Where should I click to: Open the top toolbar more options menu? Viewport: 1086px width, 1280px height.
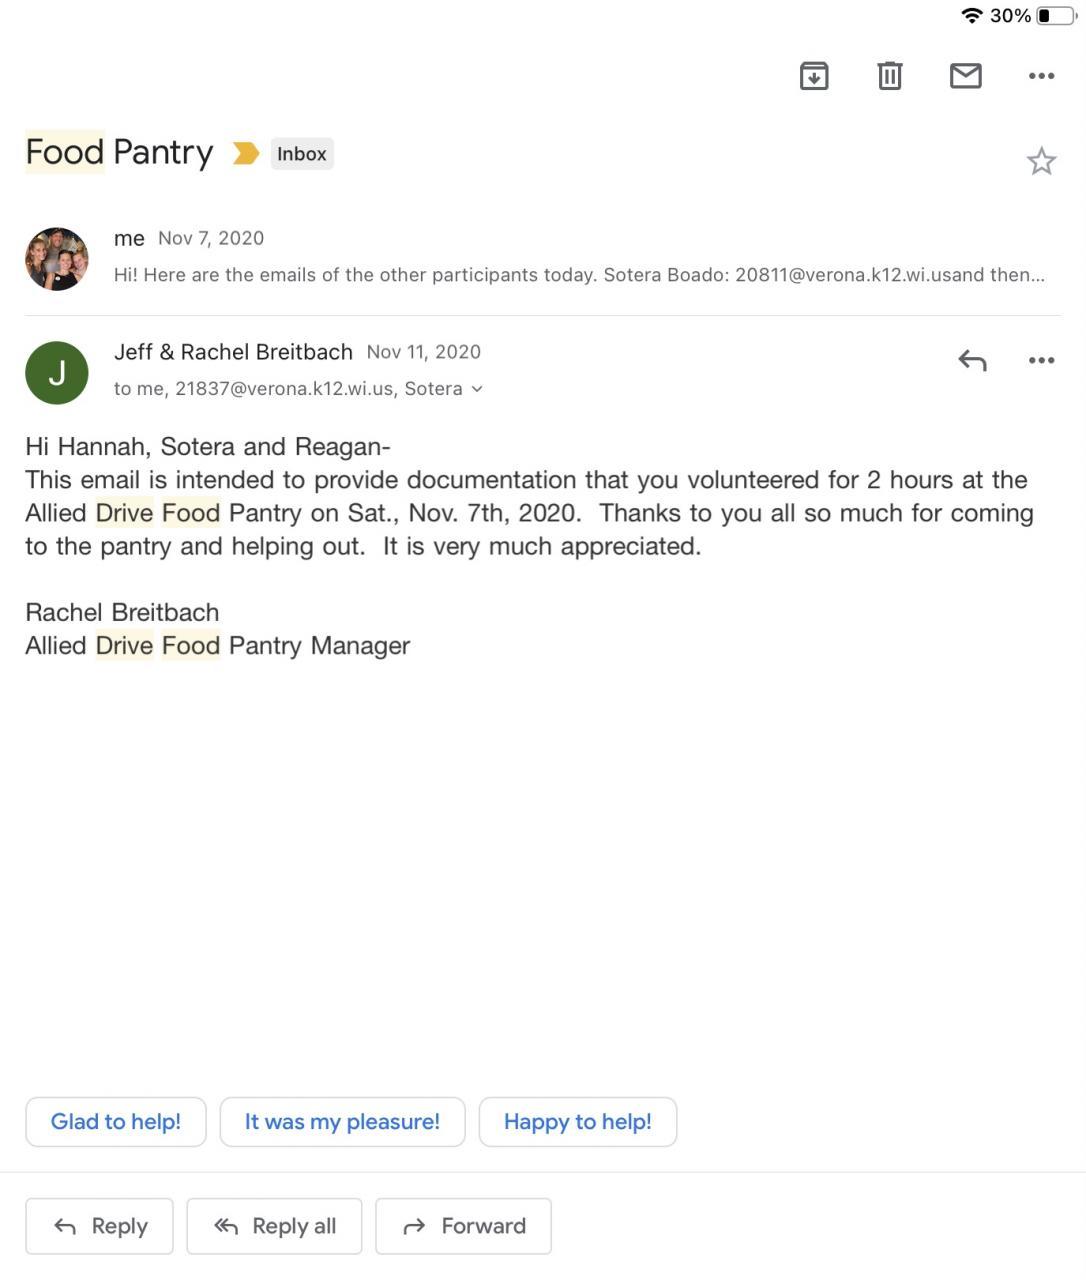[1041, 76]
